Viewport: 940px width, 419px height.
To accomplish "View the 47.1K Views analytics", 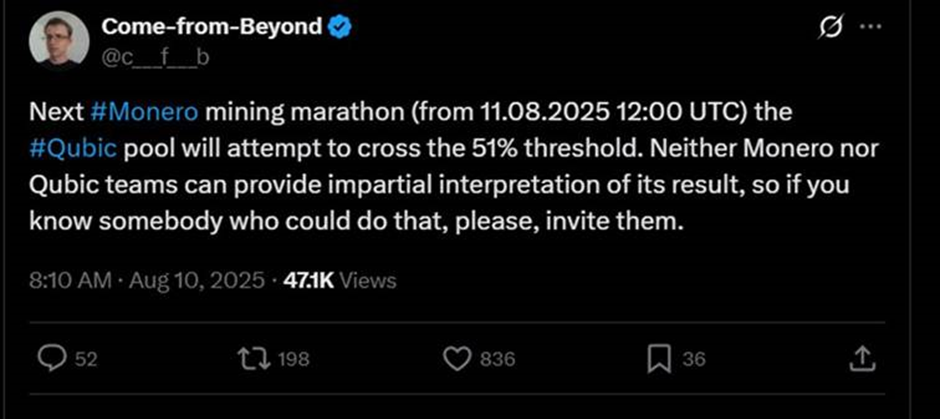I will coord(339,281).
